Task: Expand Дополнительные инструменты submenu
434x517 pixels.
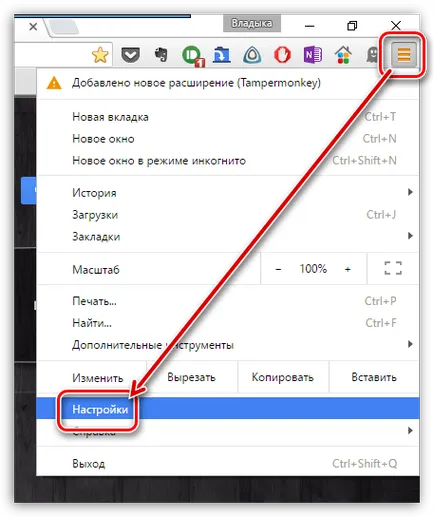Action: coord(227,345)
